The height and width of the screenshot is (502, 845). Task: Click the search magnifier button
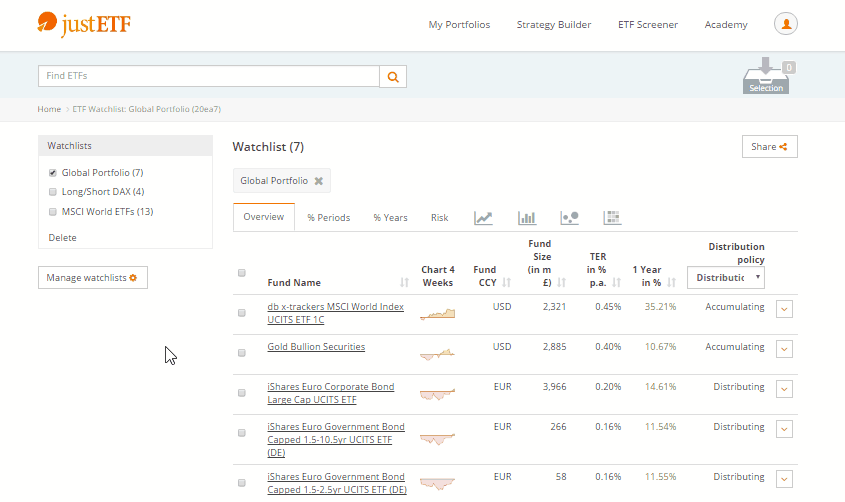pos(393,76)
